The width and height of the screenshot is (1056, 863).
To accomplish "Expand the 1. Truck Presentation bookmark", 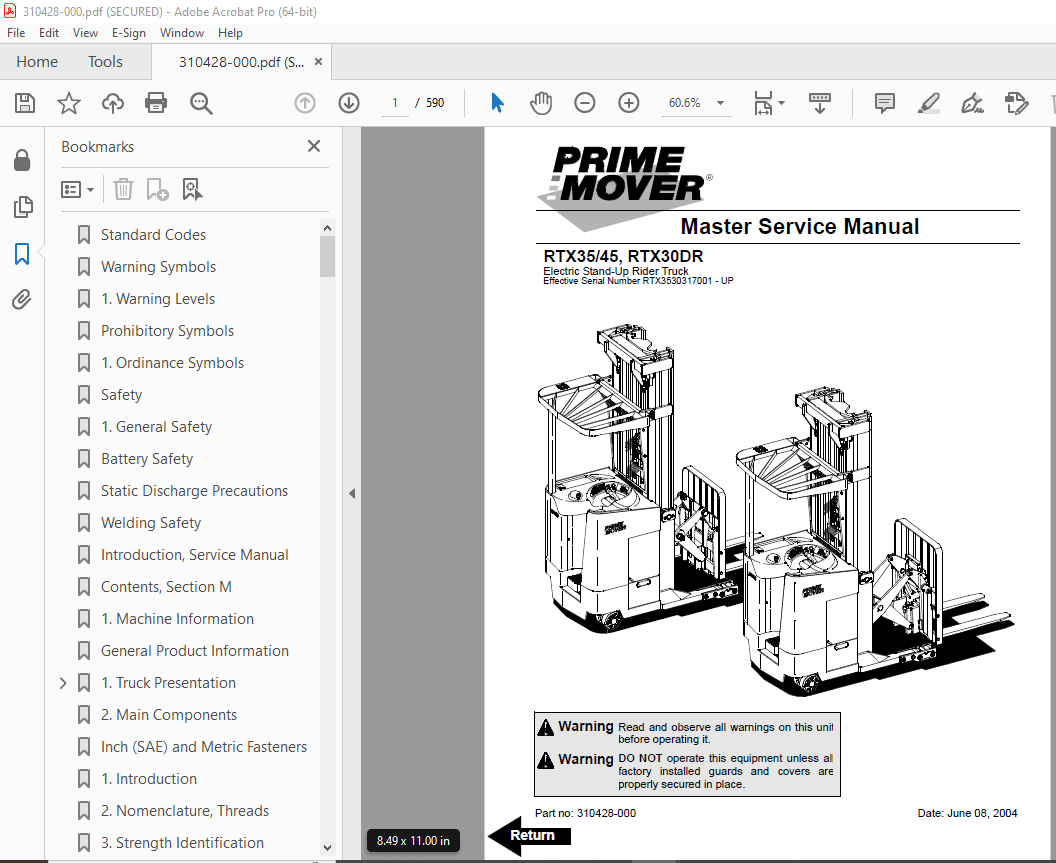I will point(63,682).
